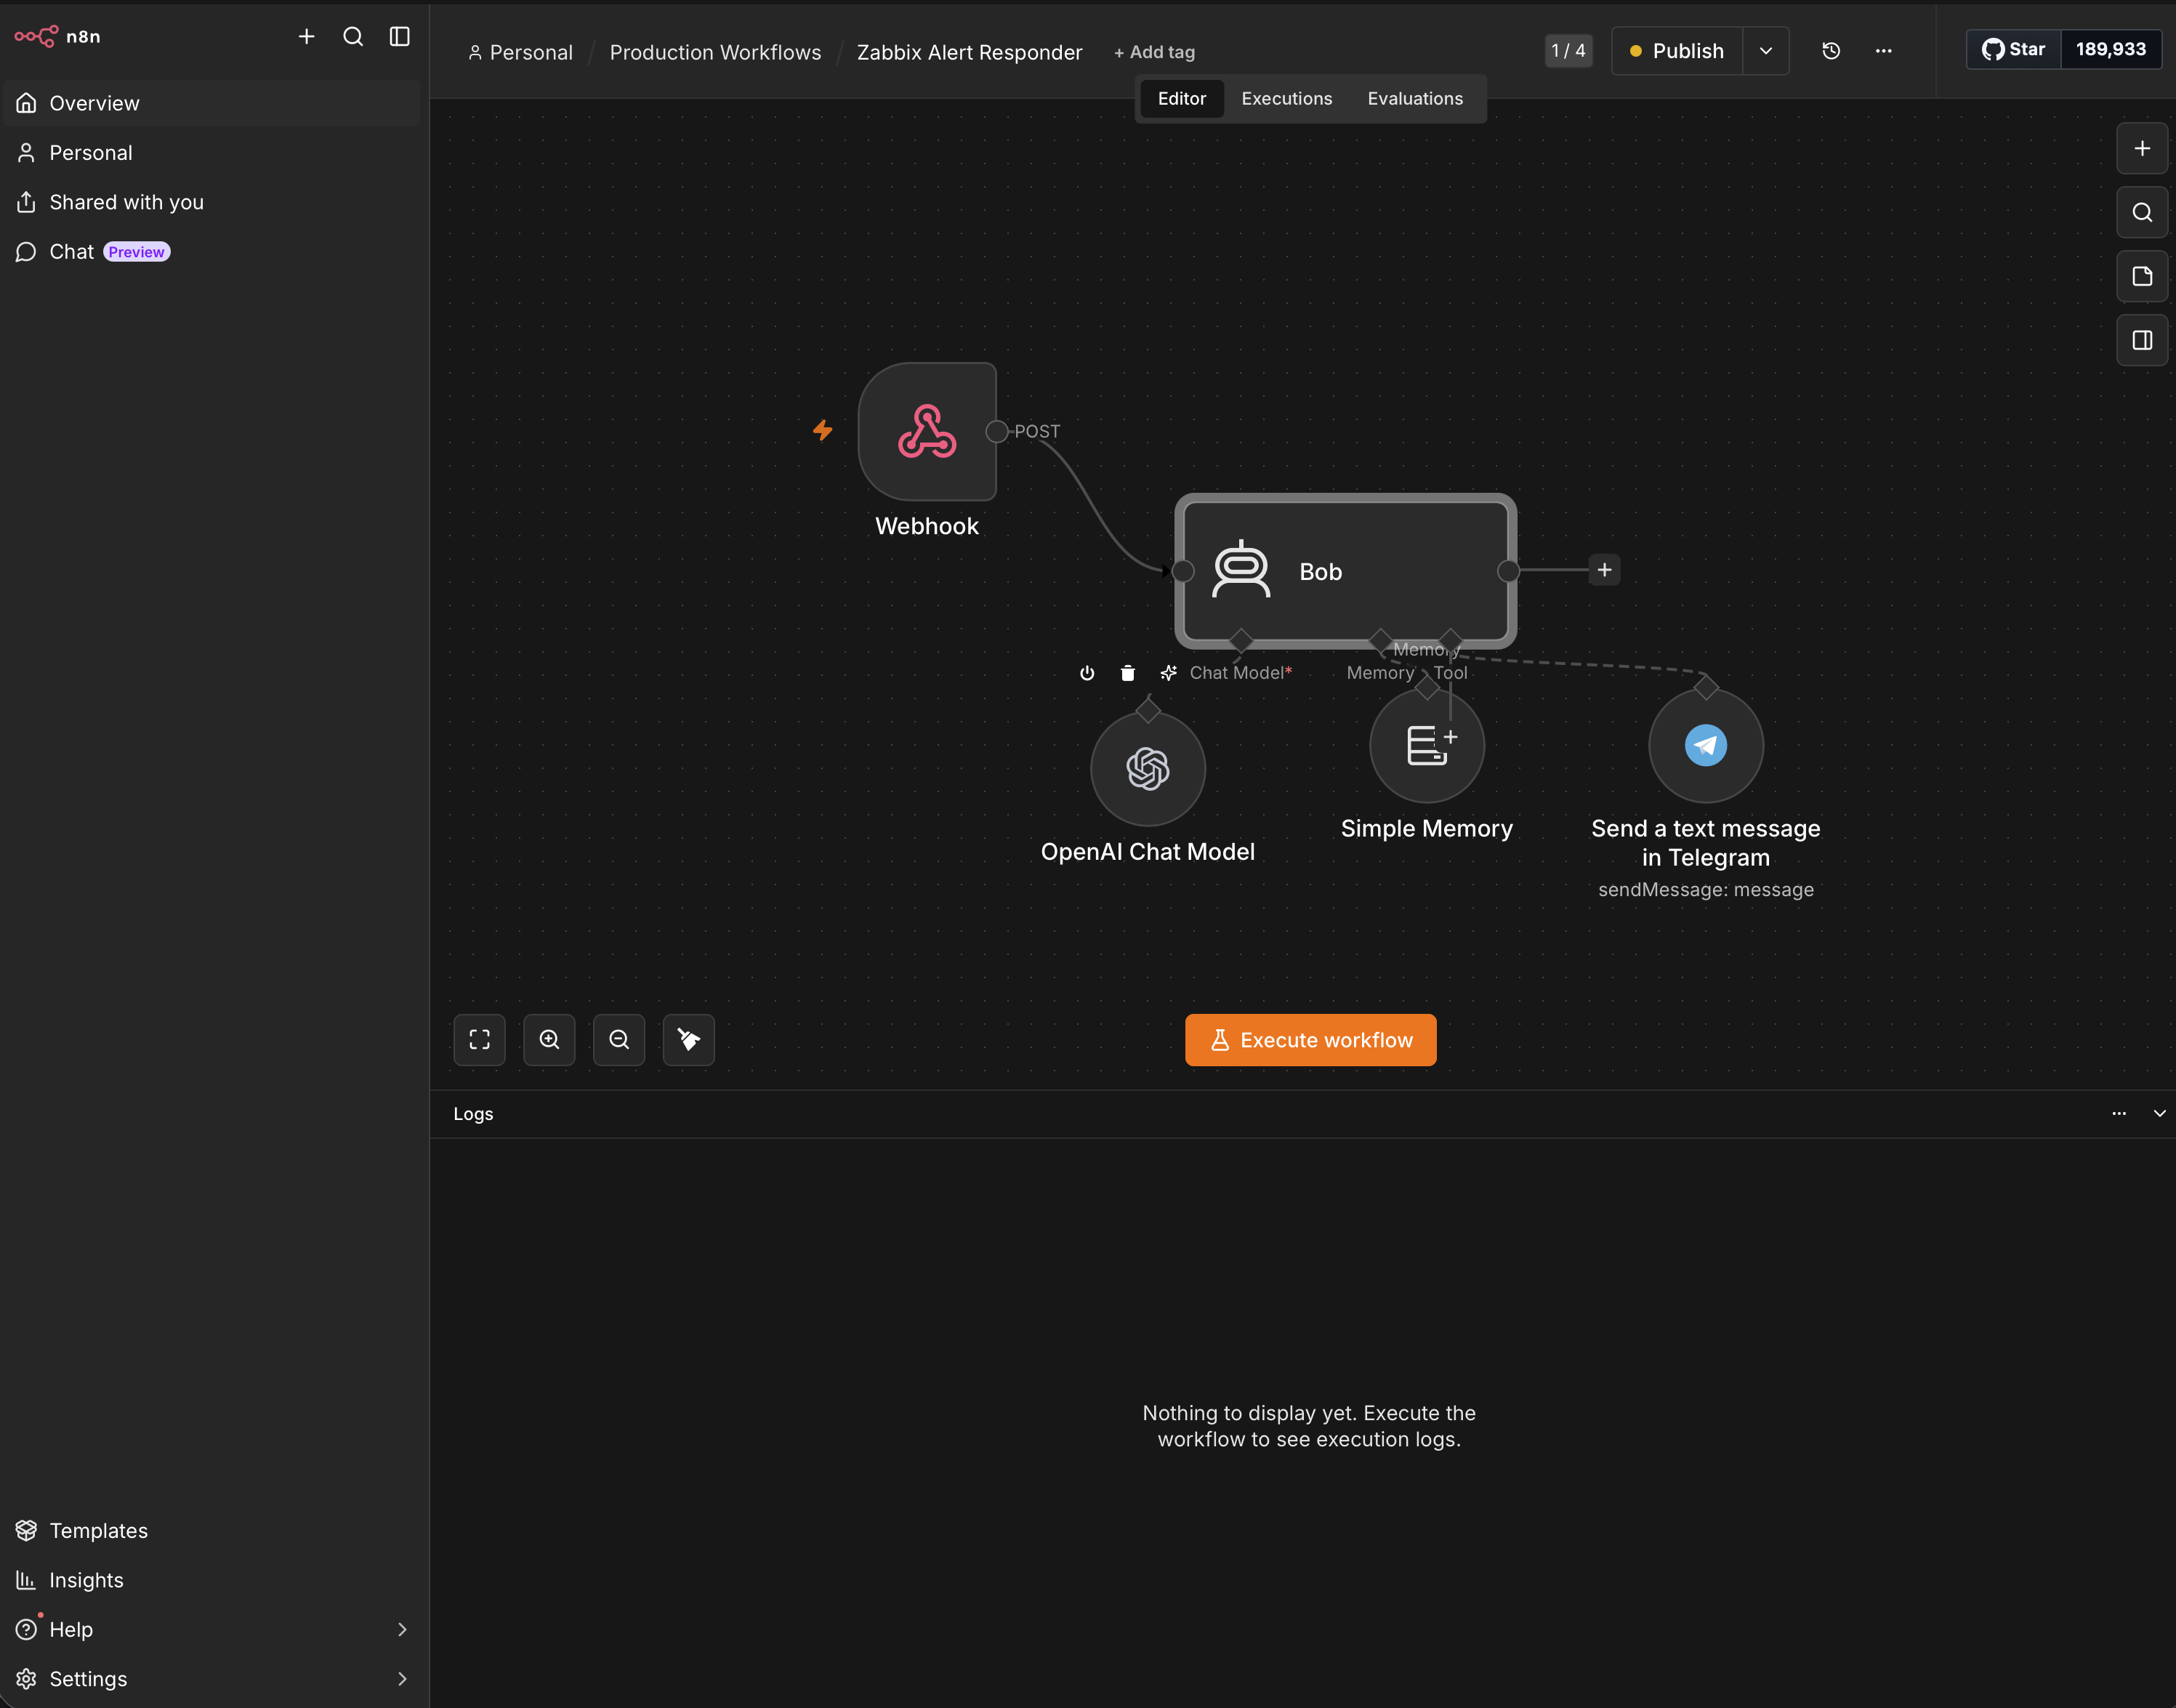This screenshot has height=1708, width=2176.
Task: Zoom canvas to fit view
Action: pos(480,1040)
